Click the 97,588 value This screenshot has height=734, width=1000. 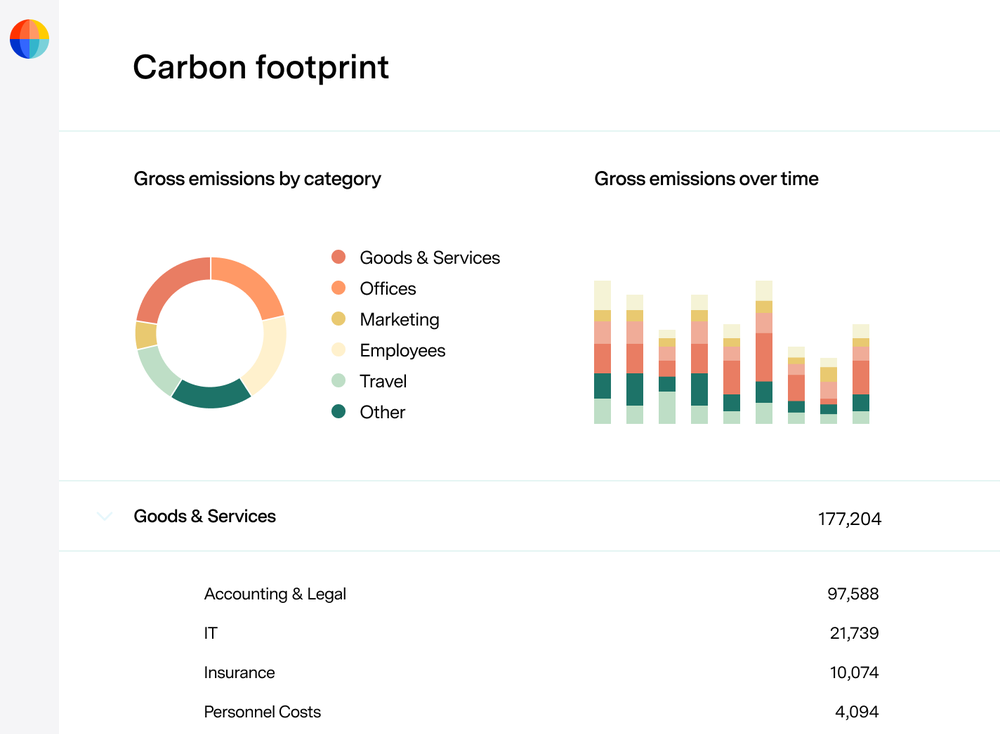point(853,594)
